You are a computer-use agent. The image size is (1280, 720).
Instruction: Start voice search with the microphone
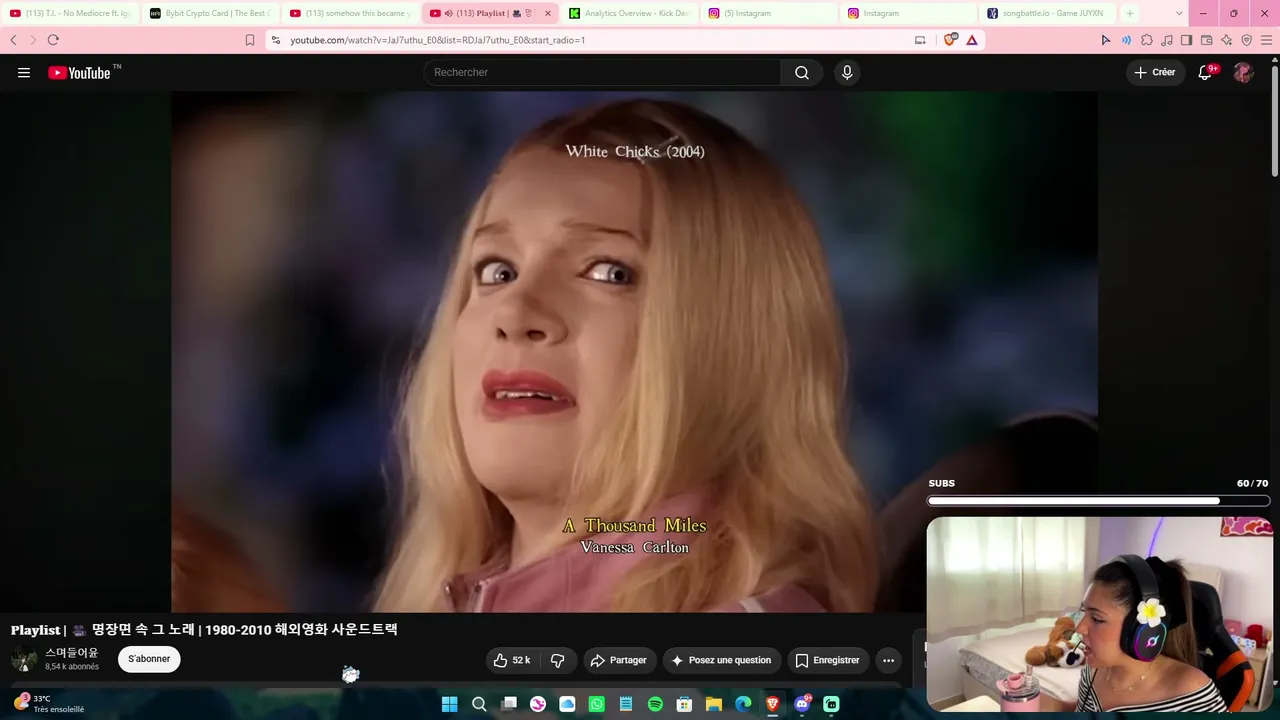coord(847,72)
